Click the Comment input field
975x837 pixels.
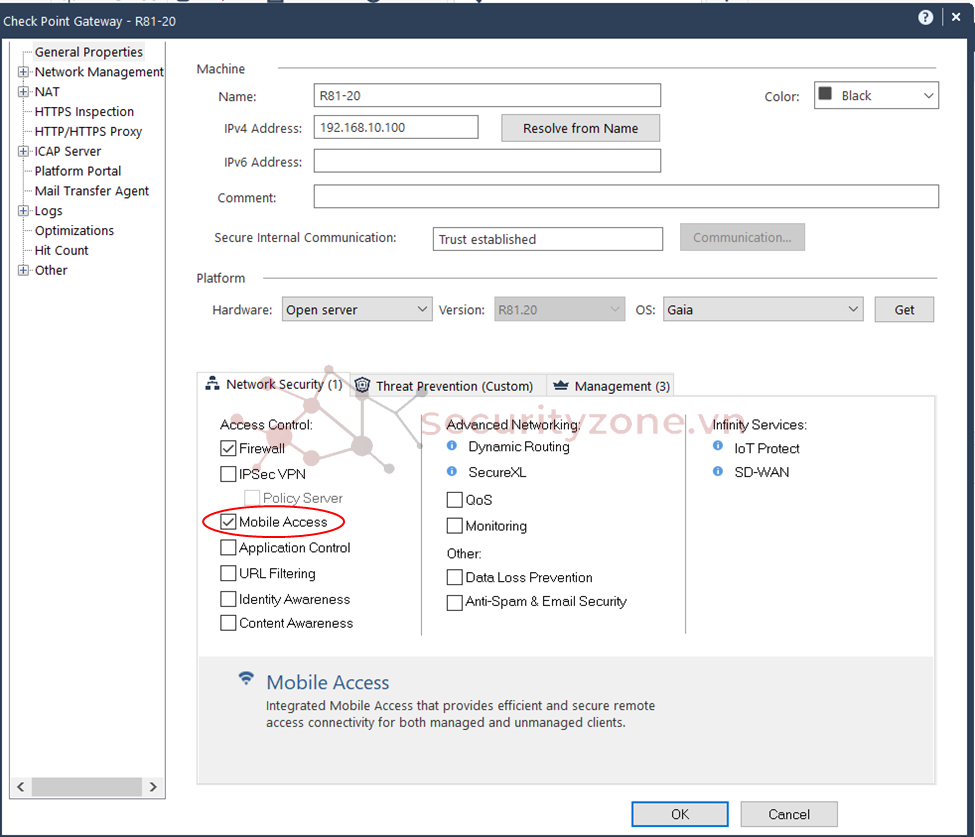point(626,197)
